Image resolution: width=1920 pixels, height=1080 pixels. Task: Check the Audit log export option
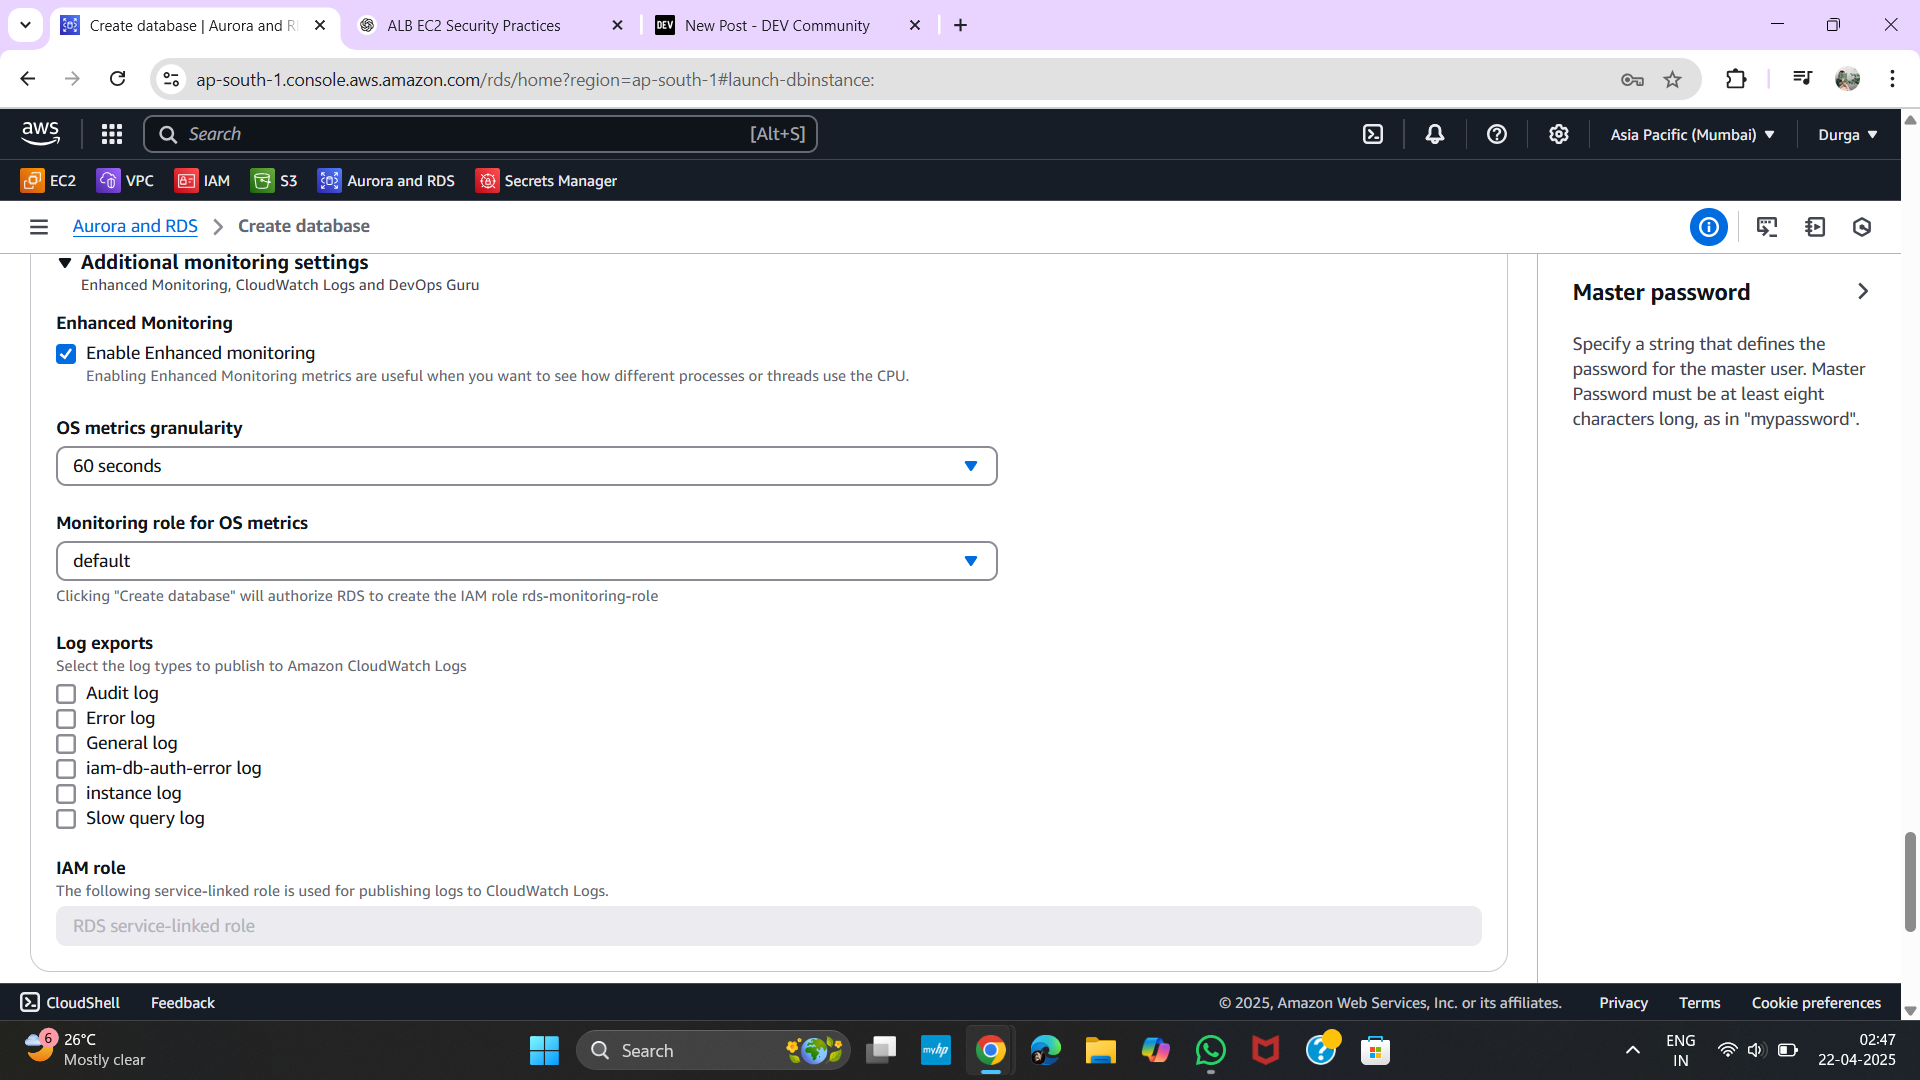66,694
